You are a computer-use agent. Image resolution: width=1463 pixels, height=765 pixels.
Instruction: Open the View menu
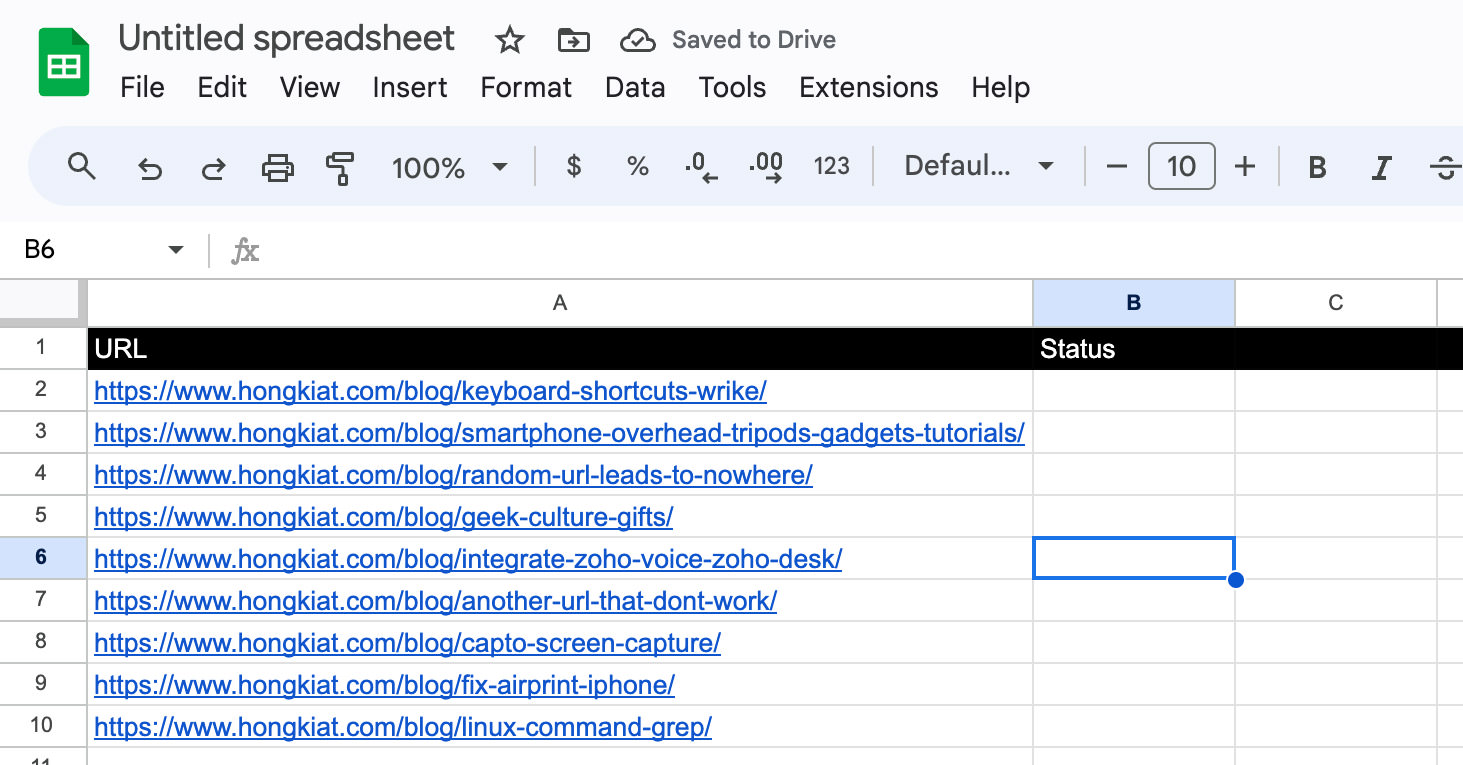point(310,88)
